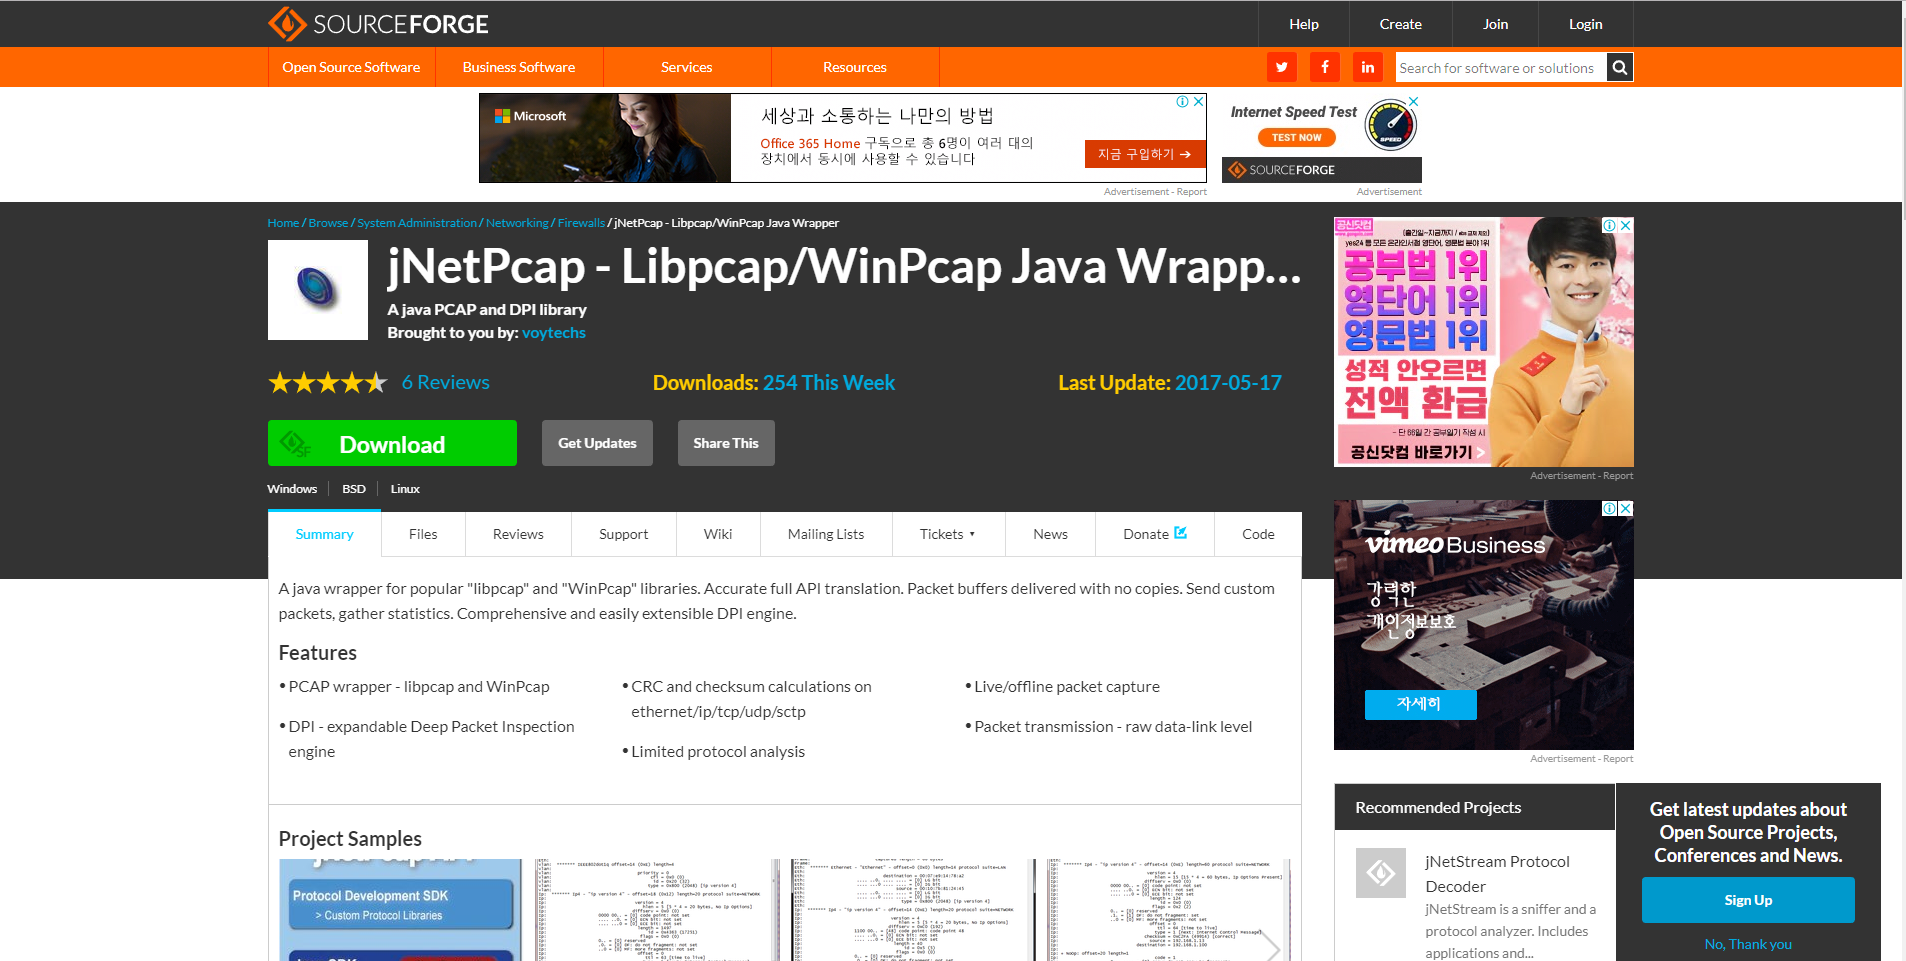Image resolution: width=1906 pixels, height=961 pixels.
Task: Close the Korean study sidebar ad
Action: 1626,225
